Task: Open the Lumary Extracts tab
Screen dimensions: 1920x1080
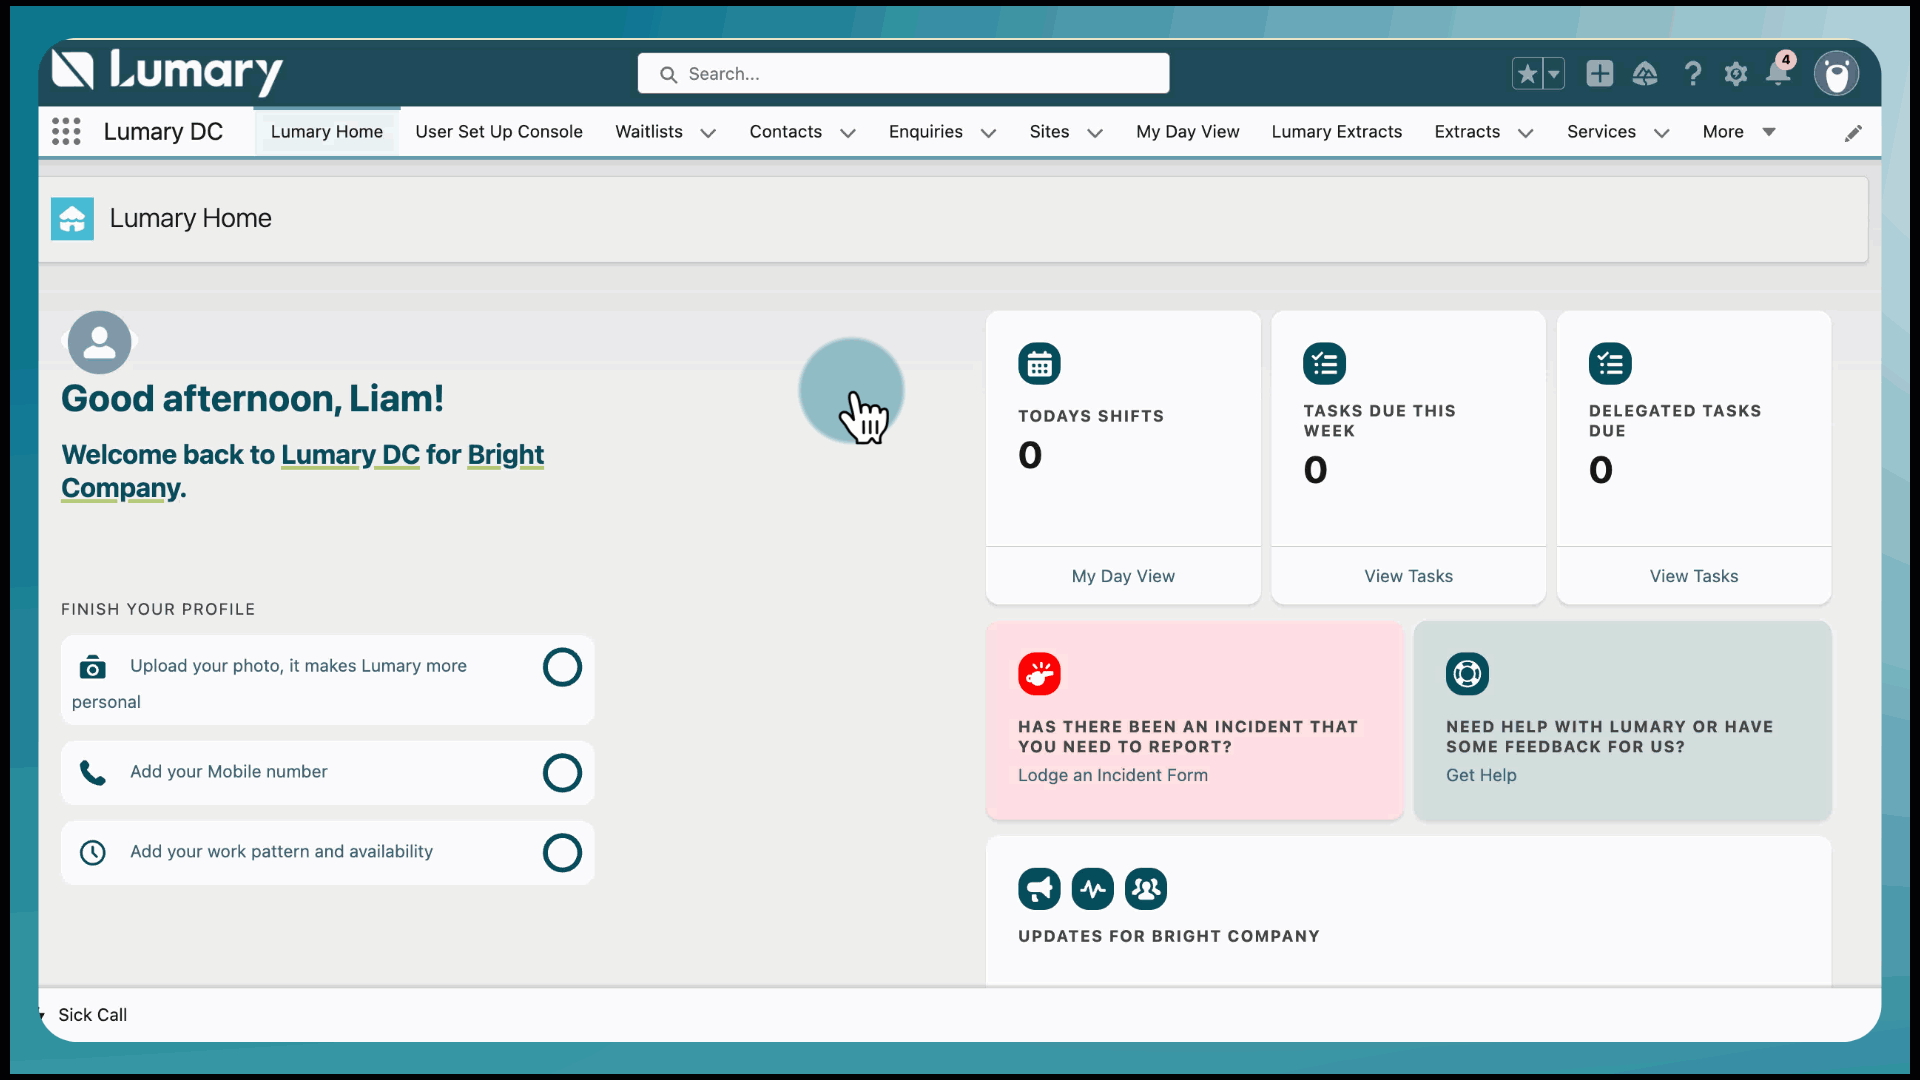Action: (x=1336, y=132)
